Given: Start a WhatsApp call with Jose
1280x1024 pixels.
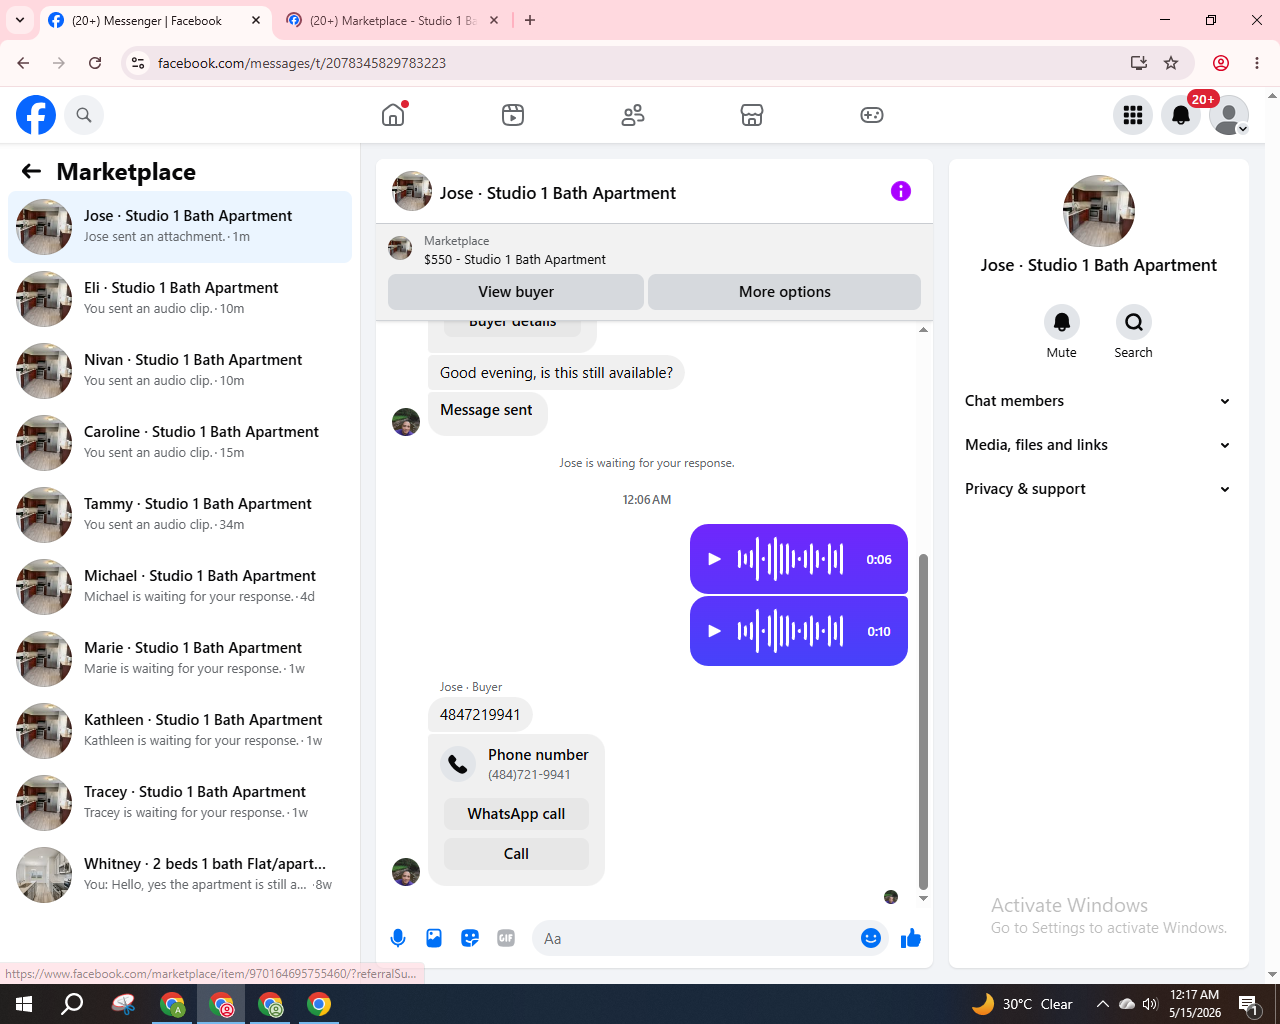Looking at the screenshot, I should pyautogui.click(x=516, y=814).
